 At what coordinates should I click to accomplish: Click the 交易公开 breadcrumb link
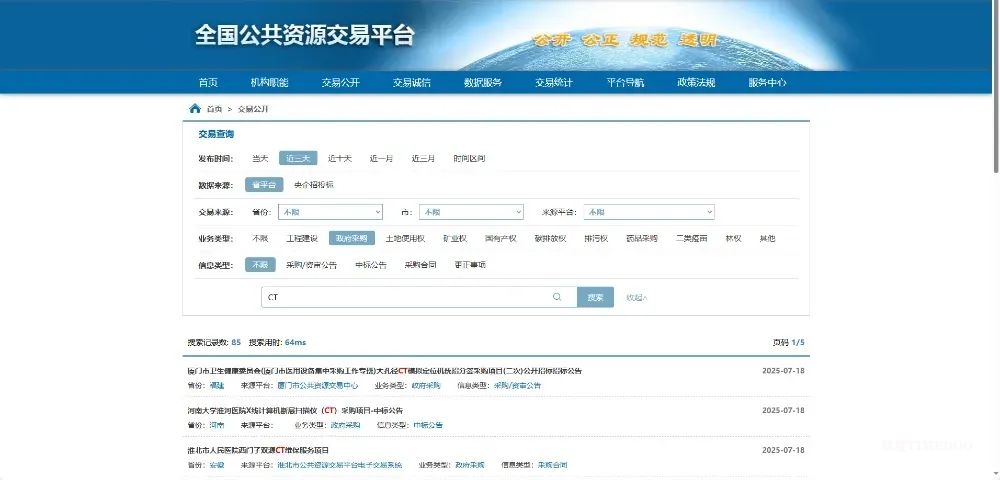[253, 109]
